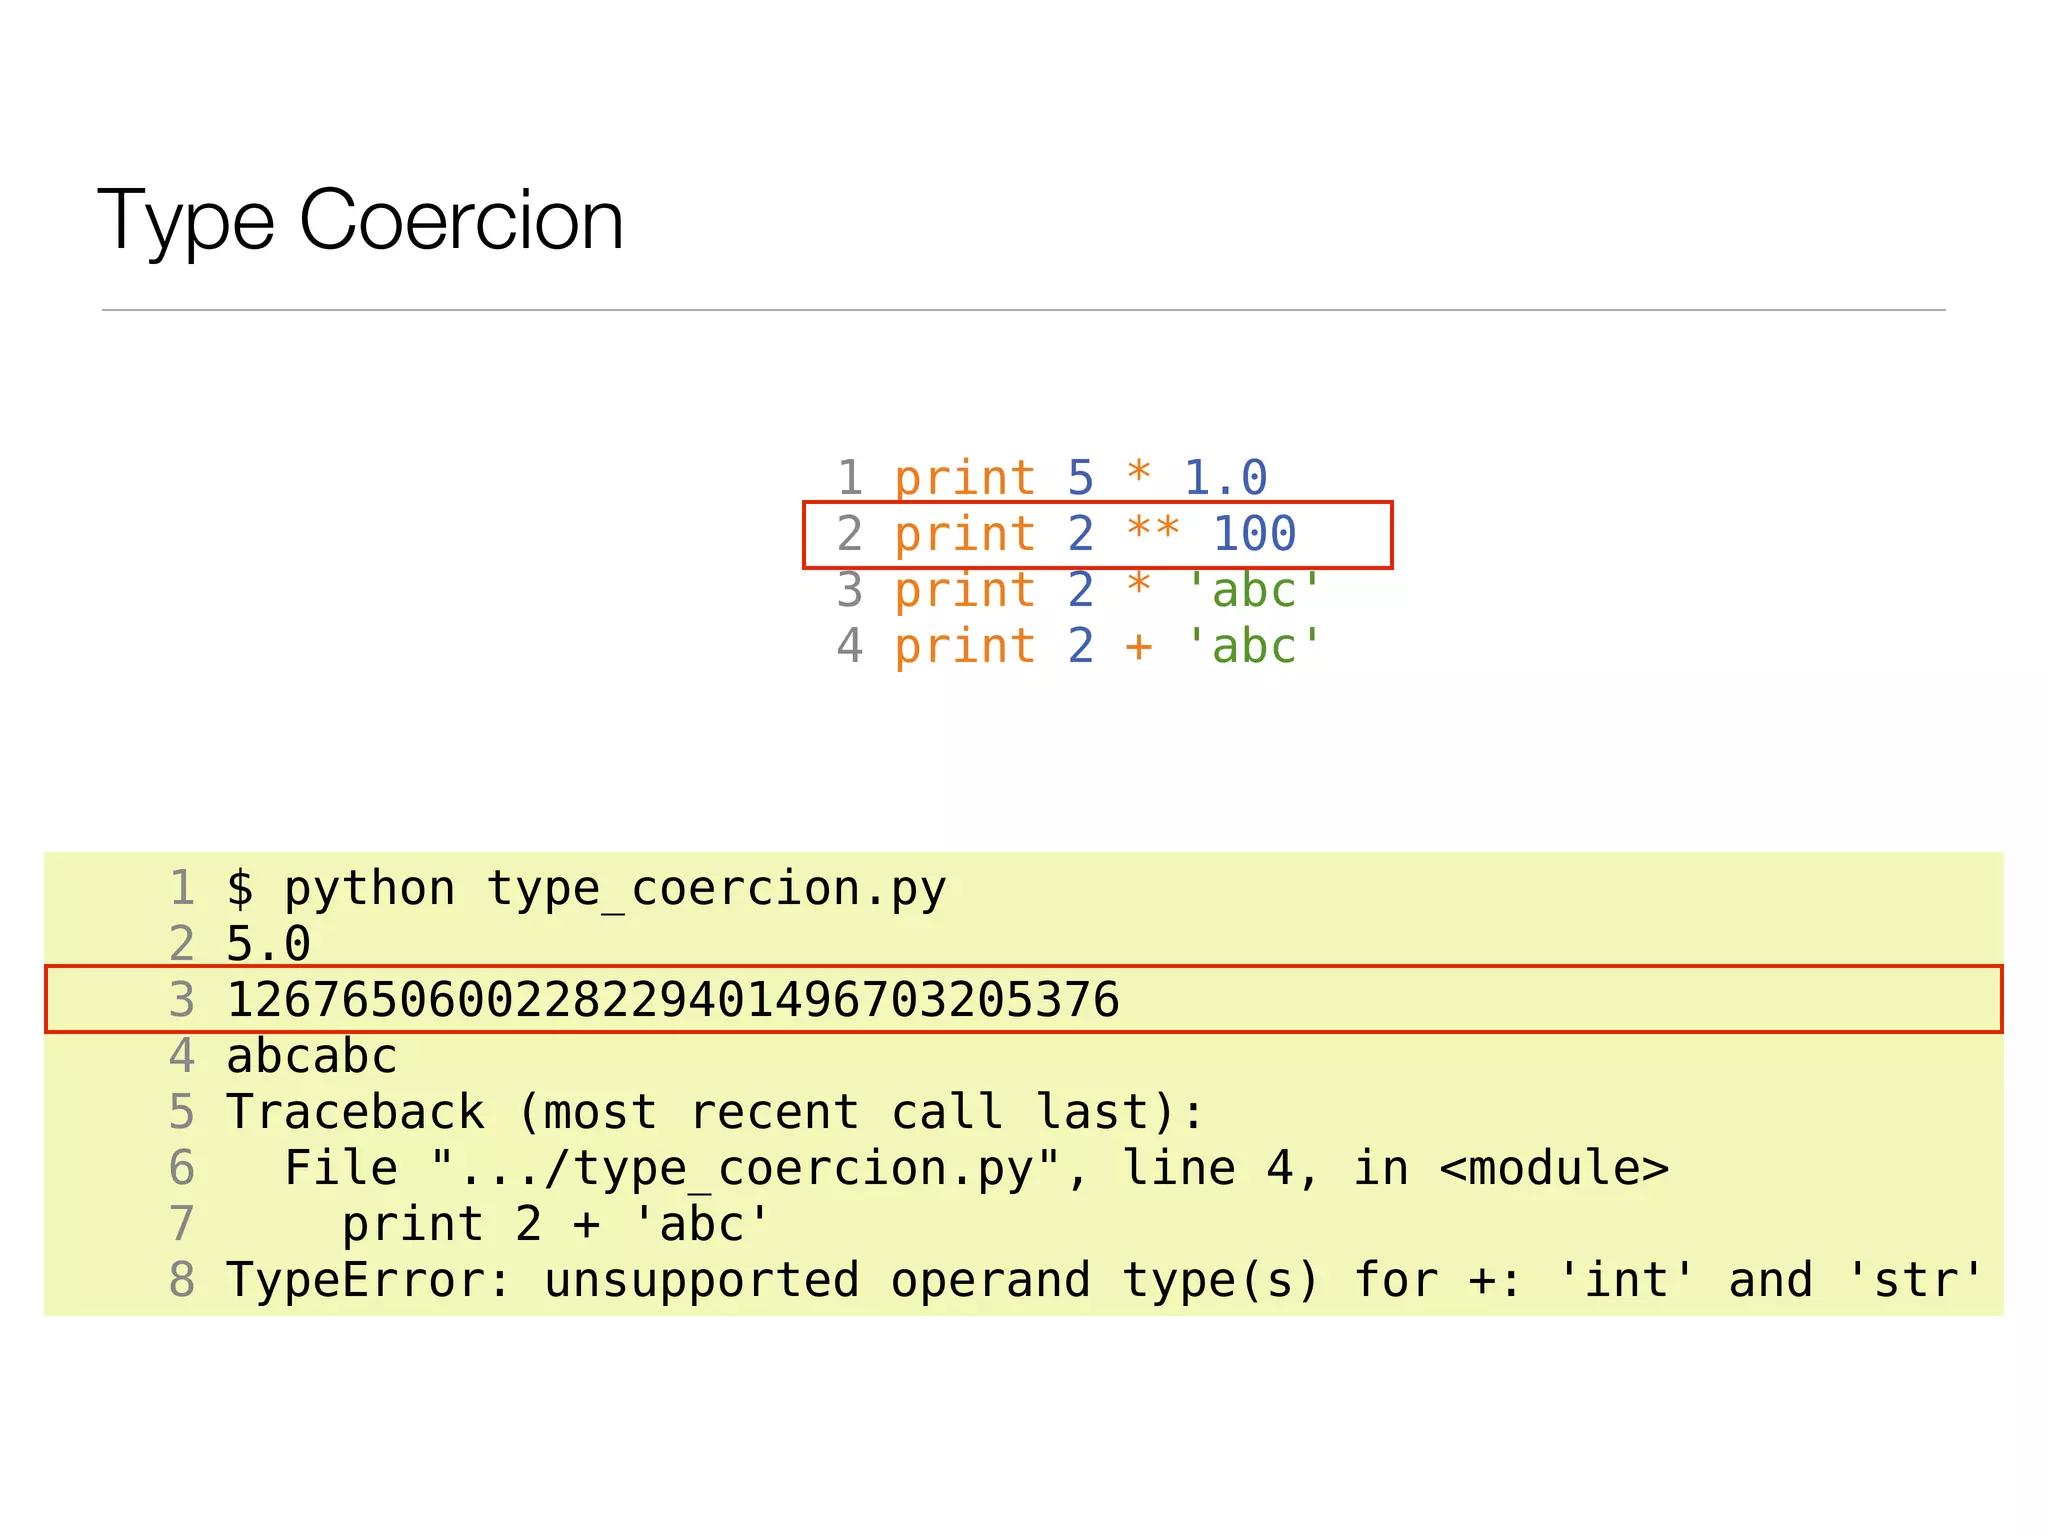
Task: Click code line 'print 5 * 1.0'
Action: [1079, 478]
